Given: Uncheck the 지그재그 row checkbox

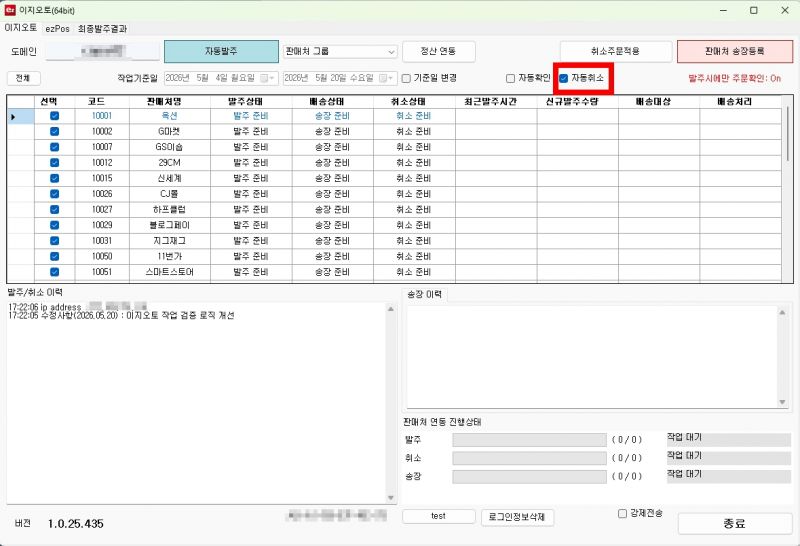Looking at the screenshot, I should tap(55, 241).
